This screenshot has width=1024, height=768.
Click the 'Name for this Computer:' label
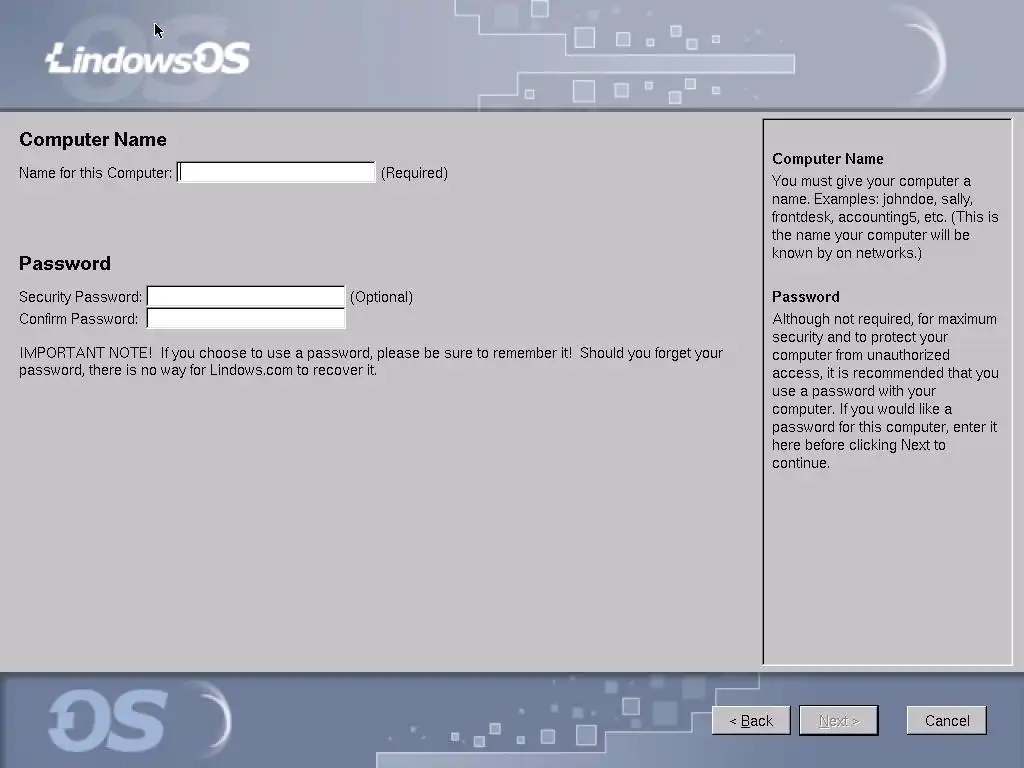pyautogui.click(x=95, y=173)
